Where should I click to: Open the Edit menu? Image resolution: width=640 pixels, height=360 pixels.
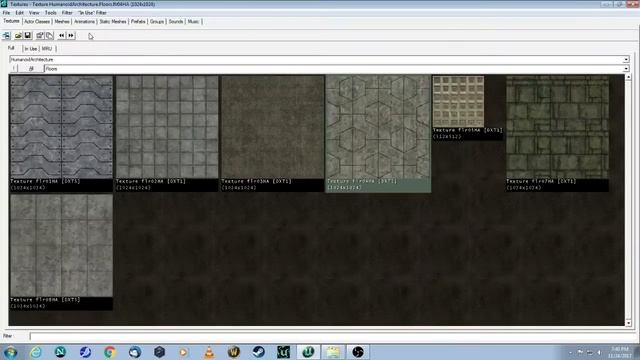click(x=19, y=13)
